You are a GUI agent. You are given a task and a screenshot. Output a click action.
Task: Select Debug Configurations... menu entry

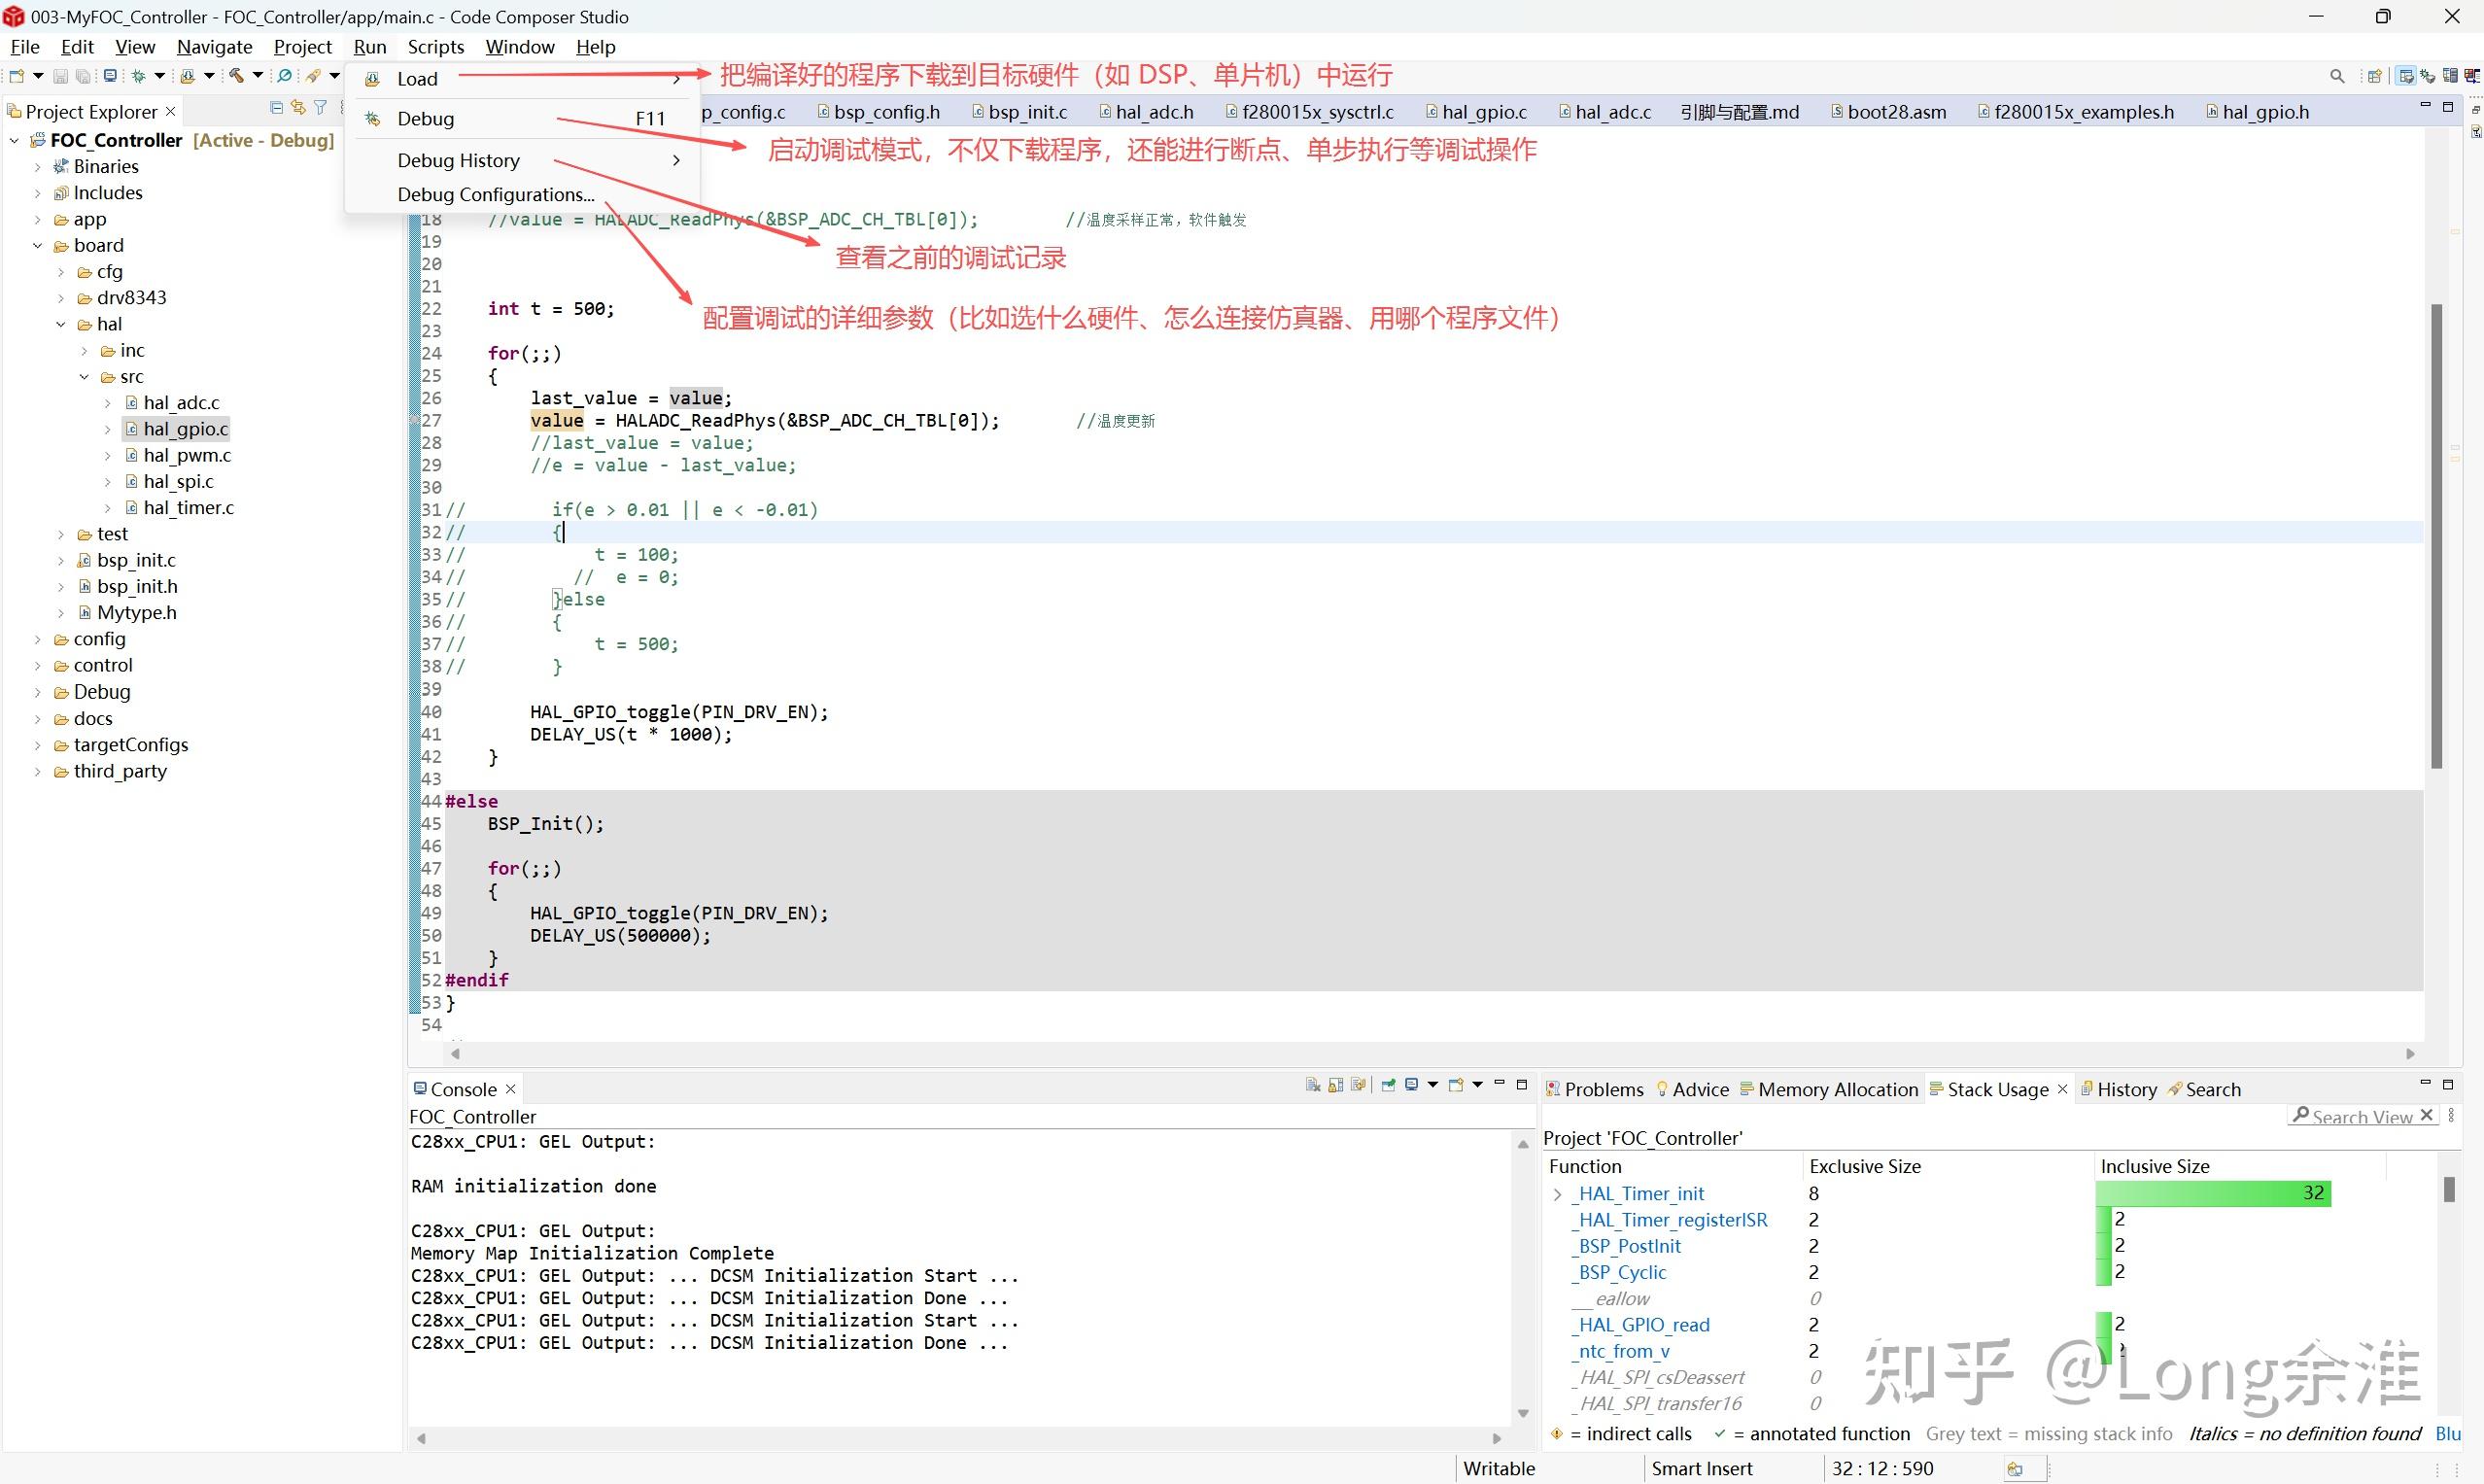(x=496, y=195)
